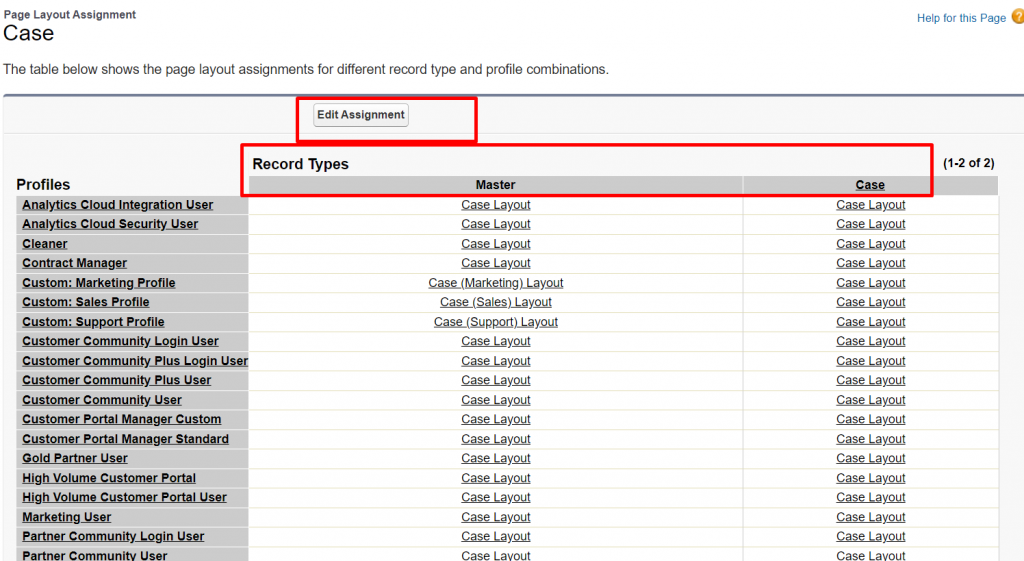This screenshot has width=1024, height=561.
Task: Open the Cleaner profile link
Action: click(x=45, y=244)
